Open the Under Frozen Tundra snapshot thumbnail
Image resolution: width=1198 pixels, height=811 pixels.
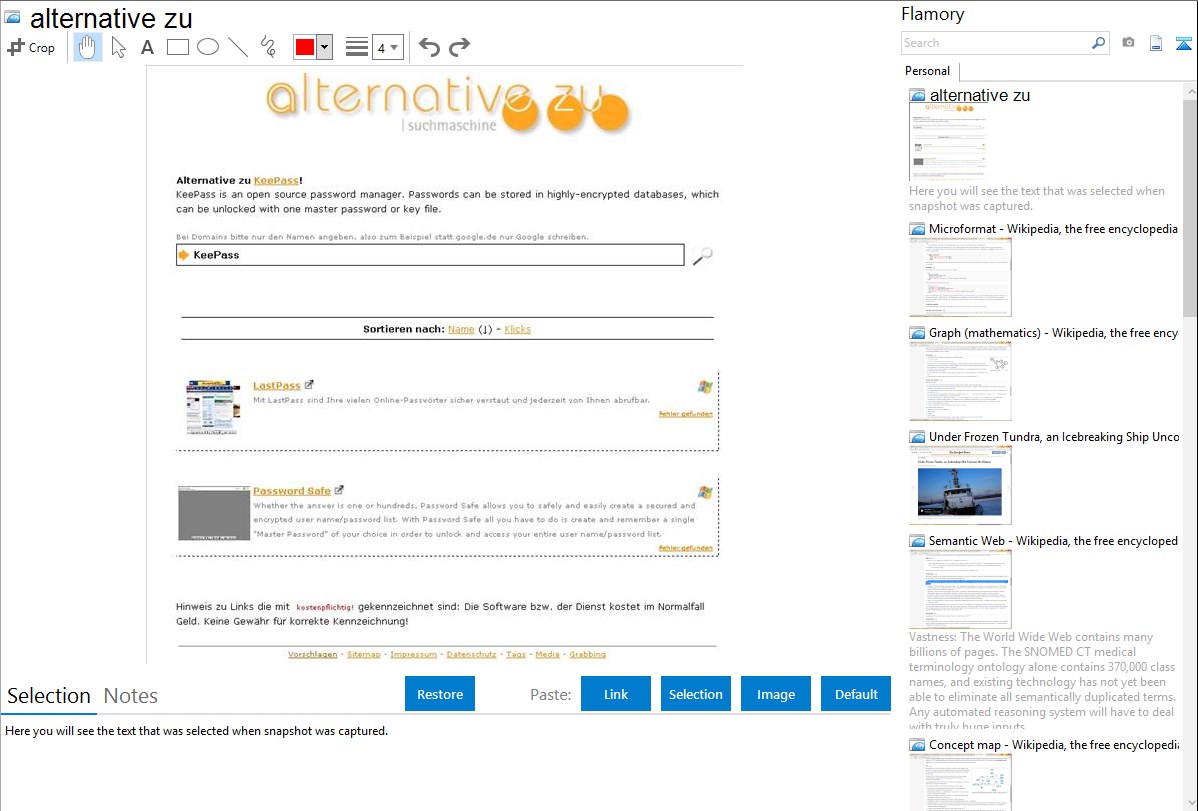960,485
